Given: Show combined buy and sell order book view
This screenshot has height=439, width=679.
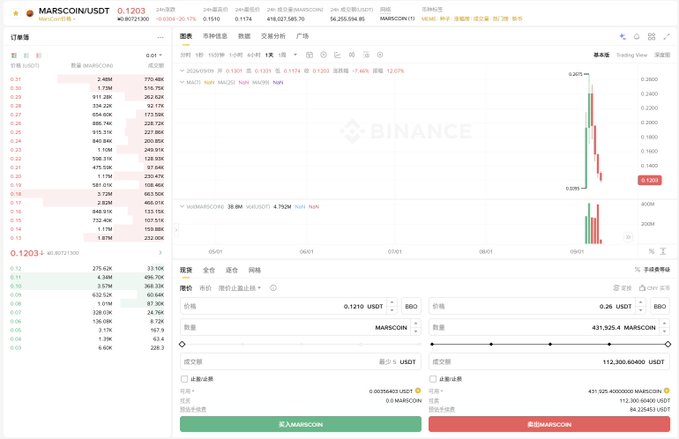Looking at the screenshot, I should coord(14,55).
